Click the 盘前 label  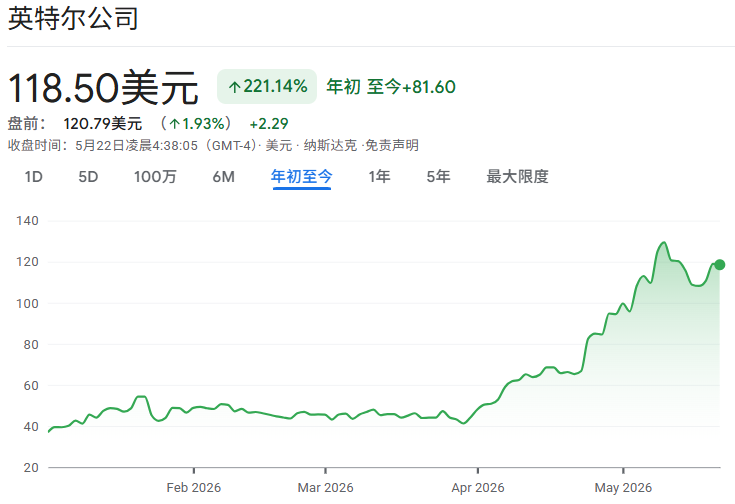tap(27, 124)
